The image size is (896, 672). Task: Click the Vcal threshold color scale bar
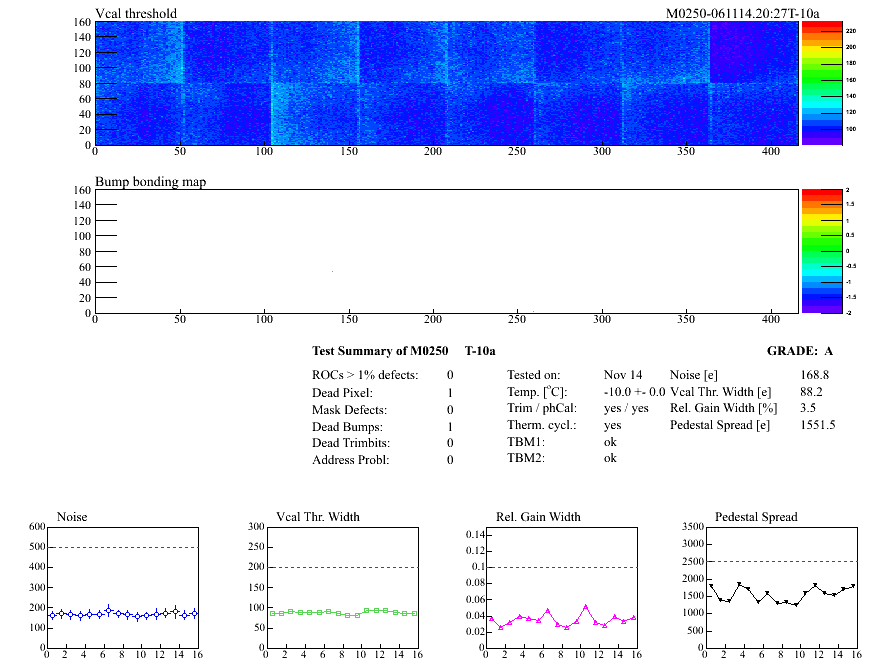[820, 83]
